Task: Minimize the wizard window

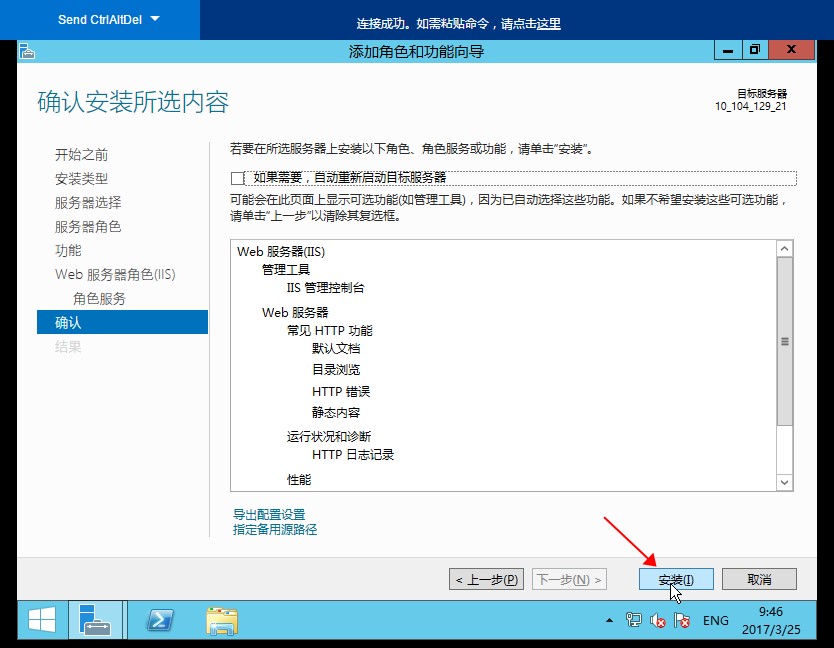Action: coord(728,51)
